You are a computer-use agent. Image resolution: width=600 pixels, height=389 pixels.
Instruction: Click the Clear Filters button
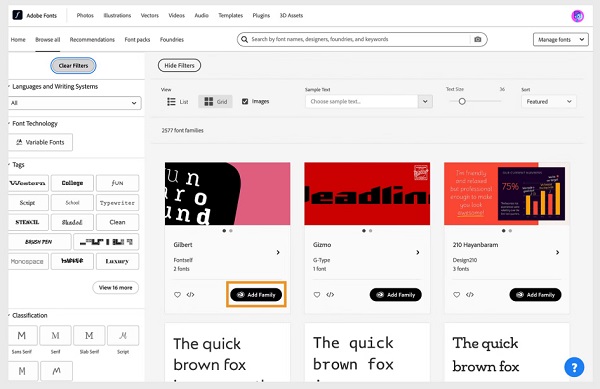[73, 65]
